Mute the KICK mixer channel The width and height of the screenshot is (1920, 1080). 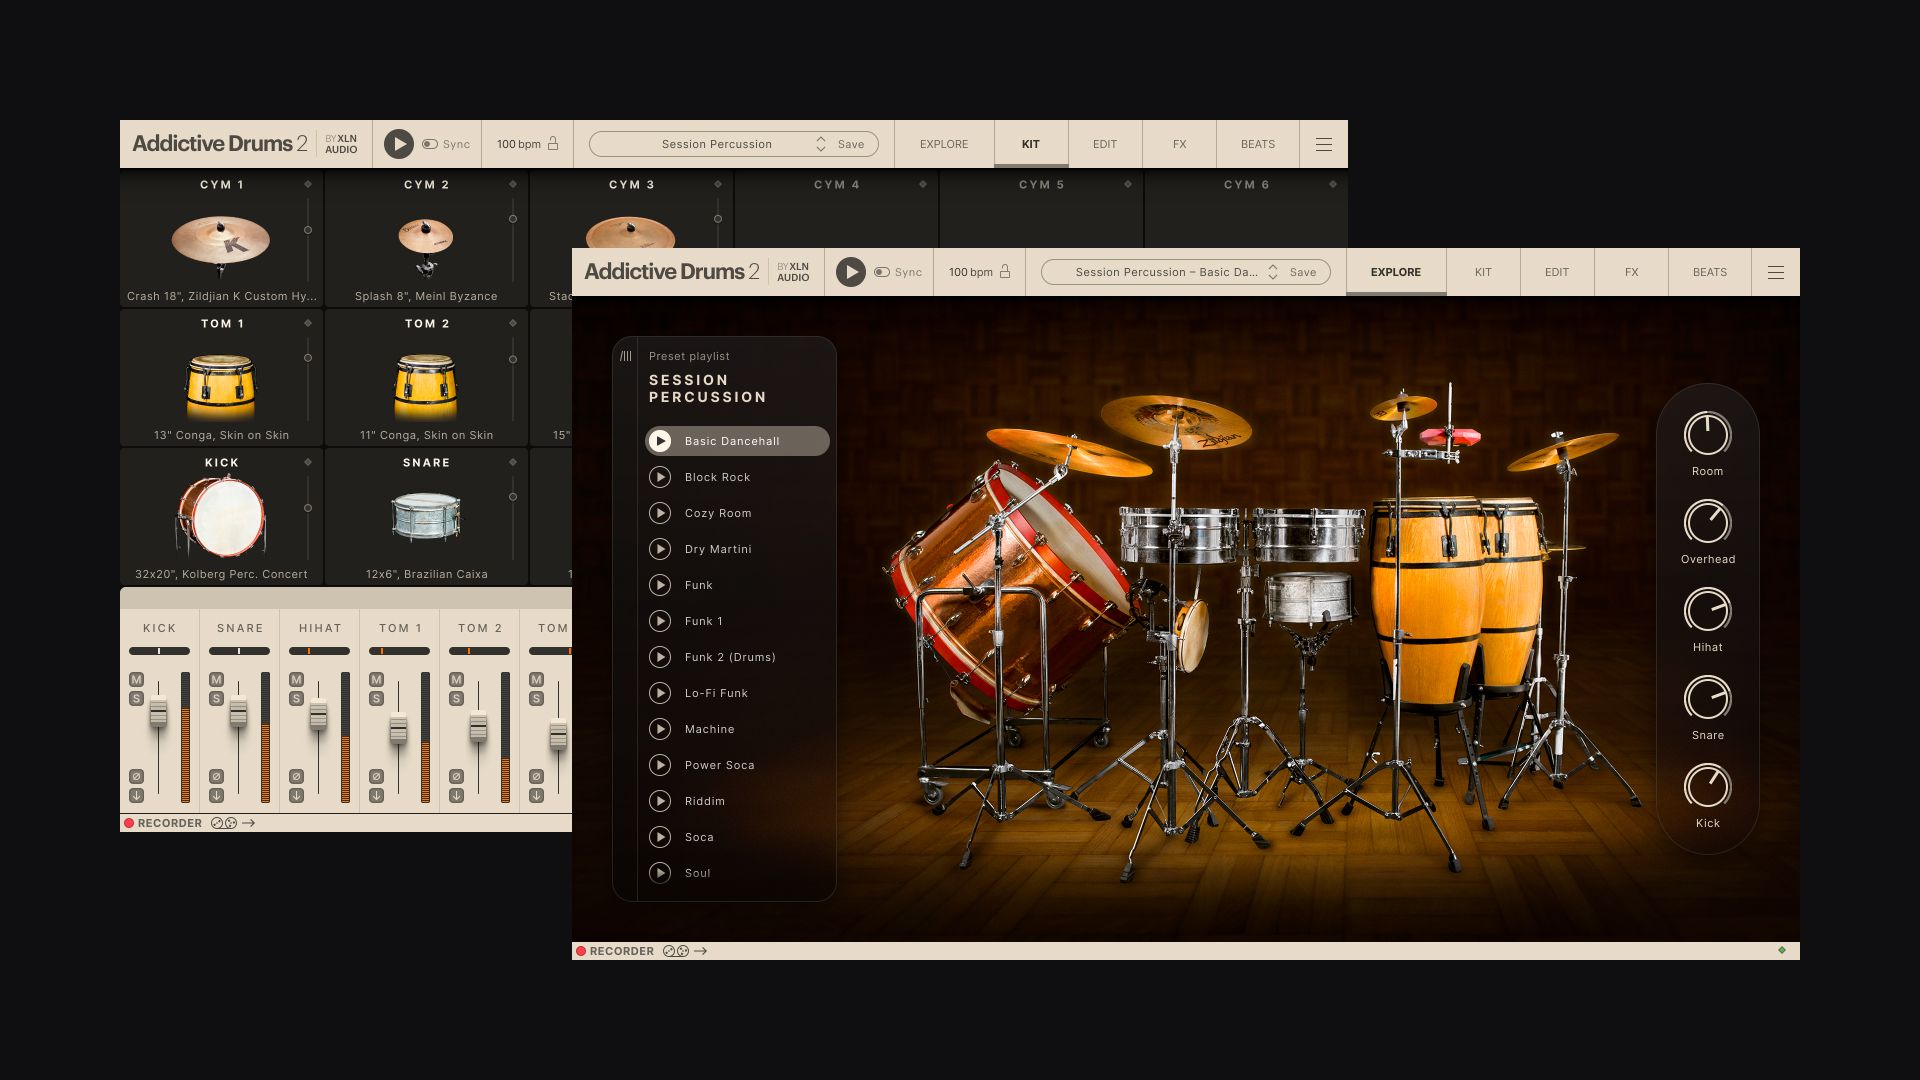[x=136, y=680]
